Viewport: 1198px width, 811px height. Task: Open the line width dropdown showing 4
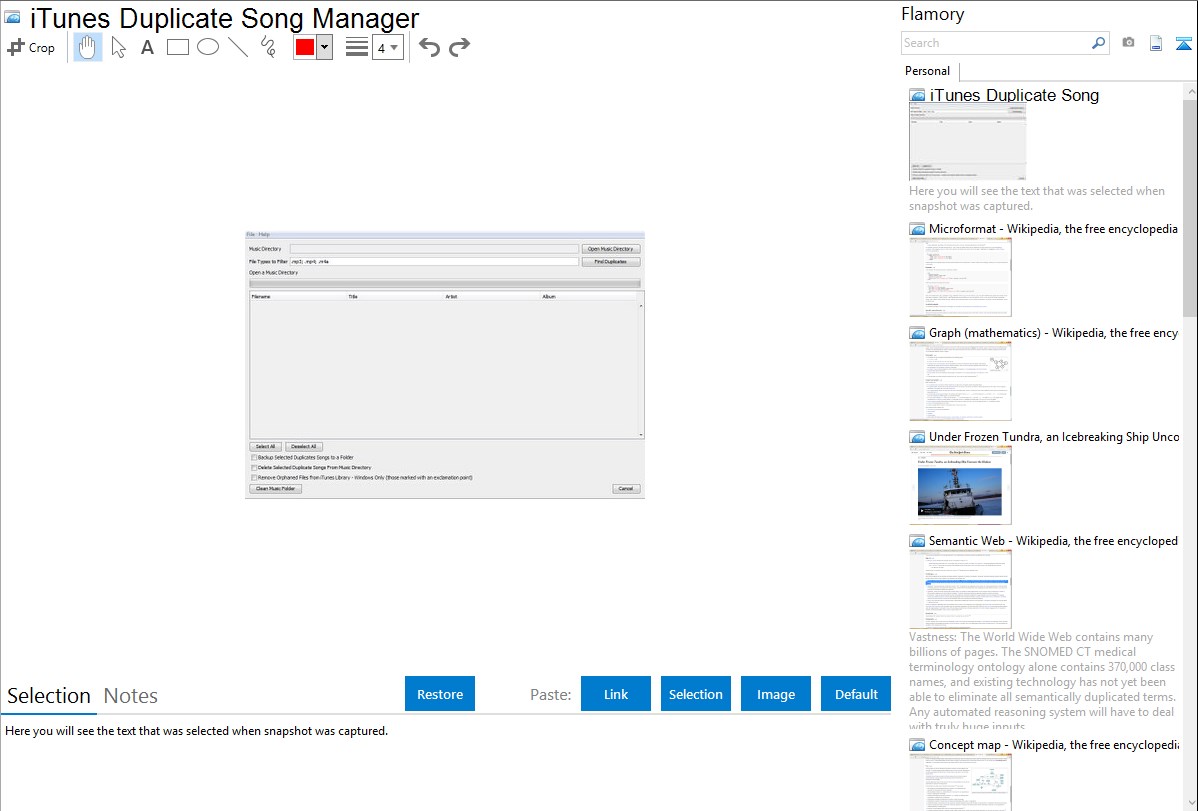[388, 47]
